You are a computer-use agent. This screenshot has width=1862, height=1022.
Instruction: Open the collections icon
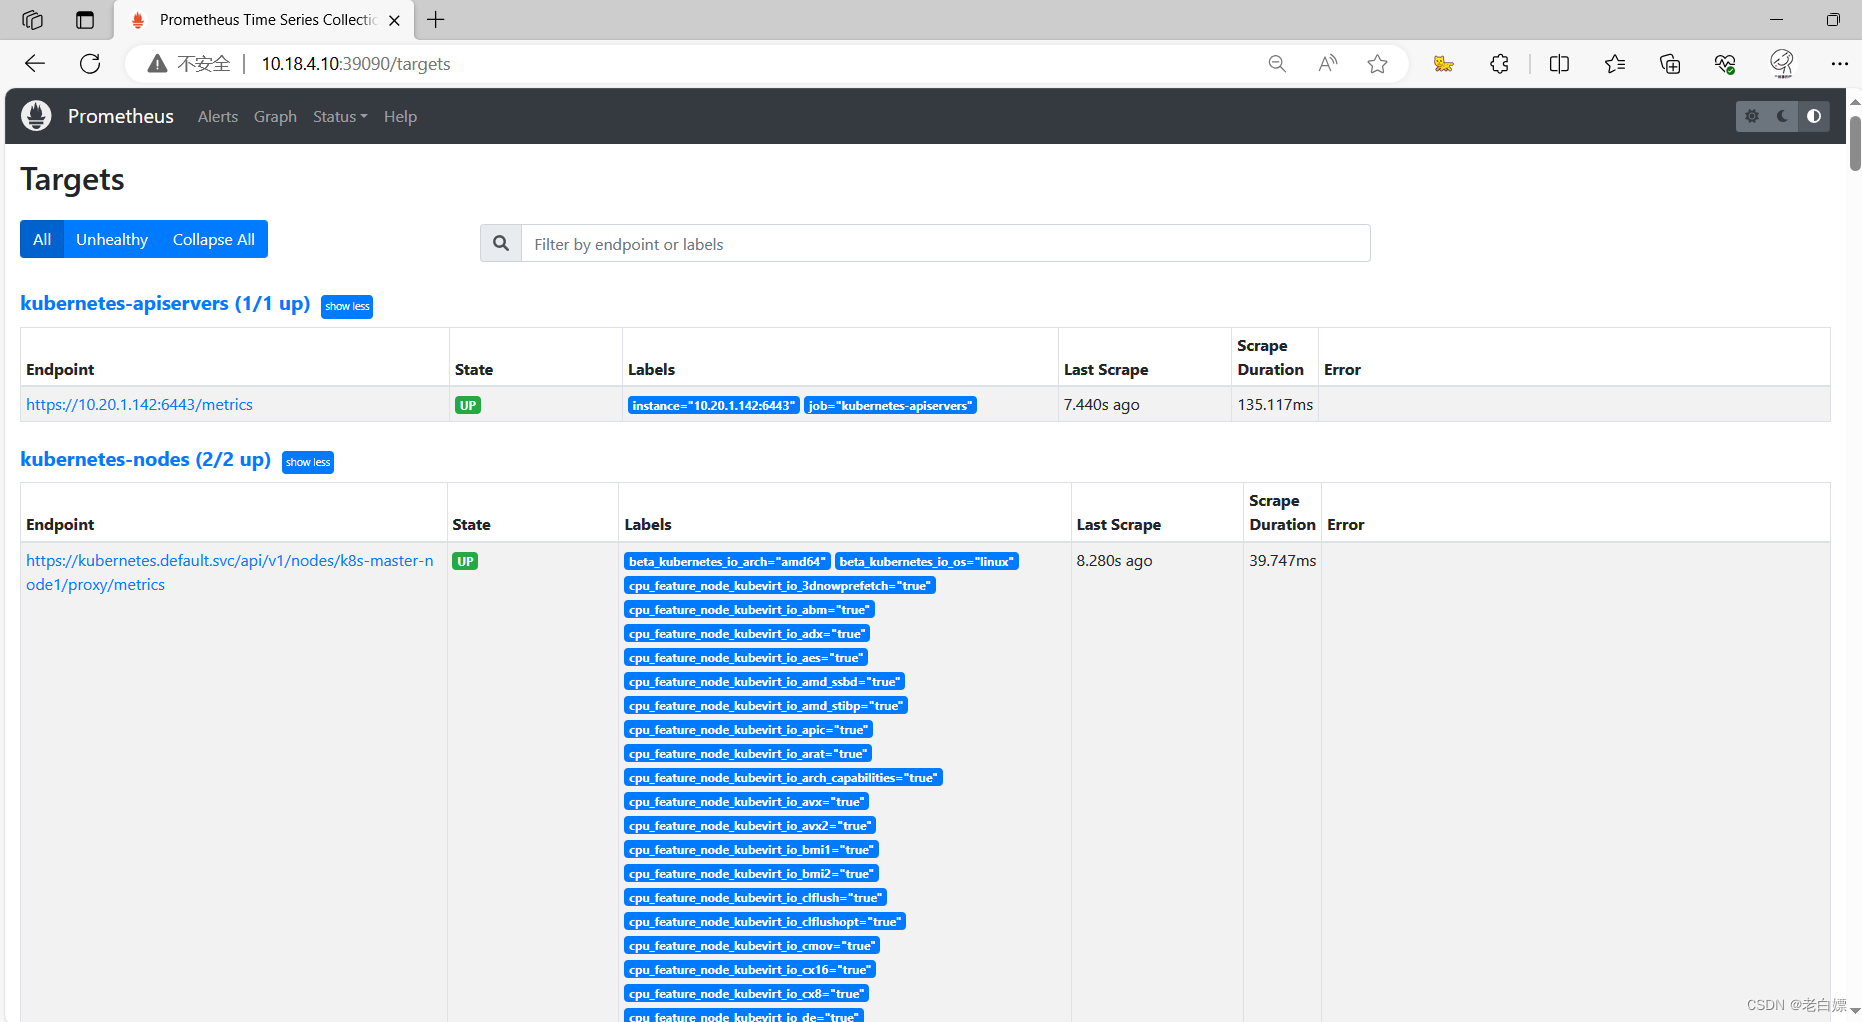(x=1670, y=64)
